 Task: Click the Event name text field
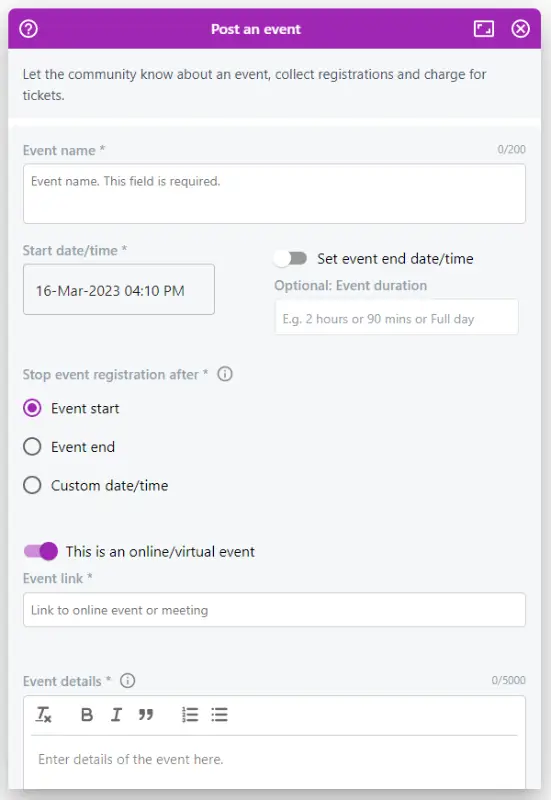pos(274,193)
